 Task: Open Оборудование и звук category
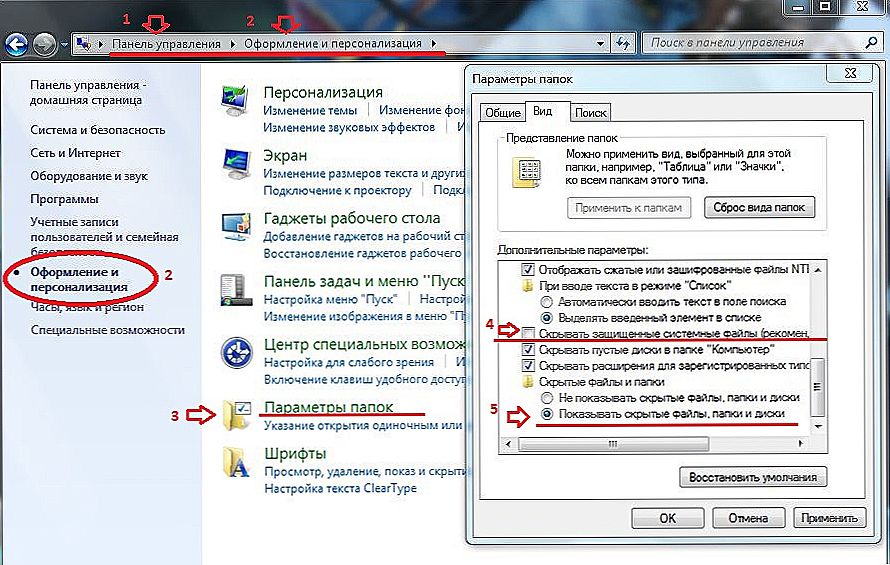click(x=89, y=176)
